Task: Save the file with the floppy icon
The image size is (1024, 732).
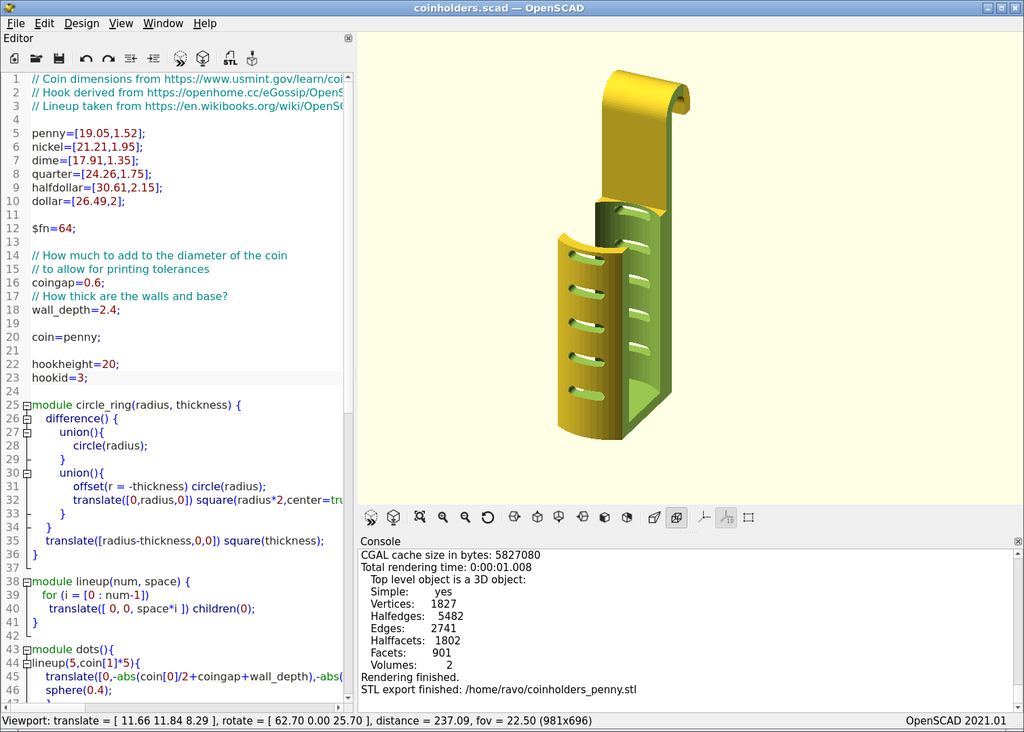Action: (x=59, y=59)
